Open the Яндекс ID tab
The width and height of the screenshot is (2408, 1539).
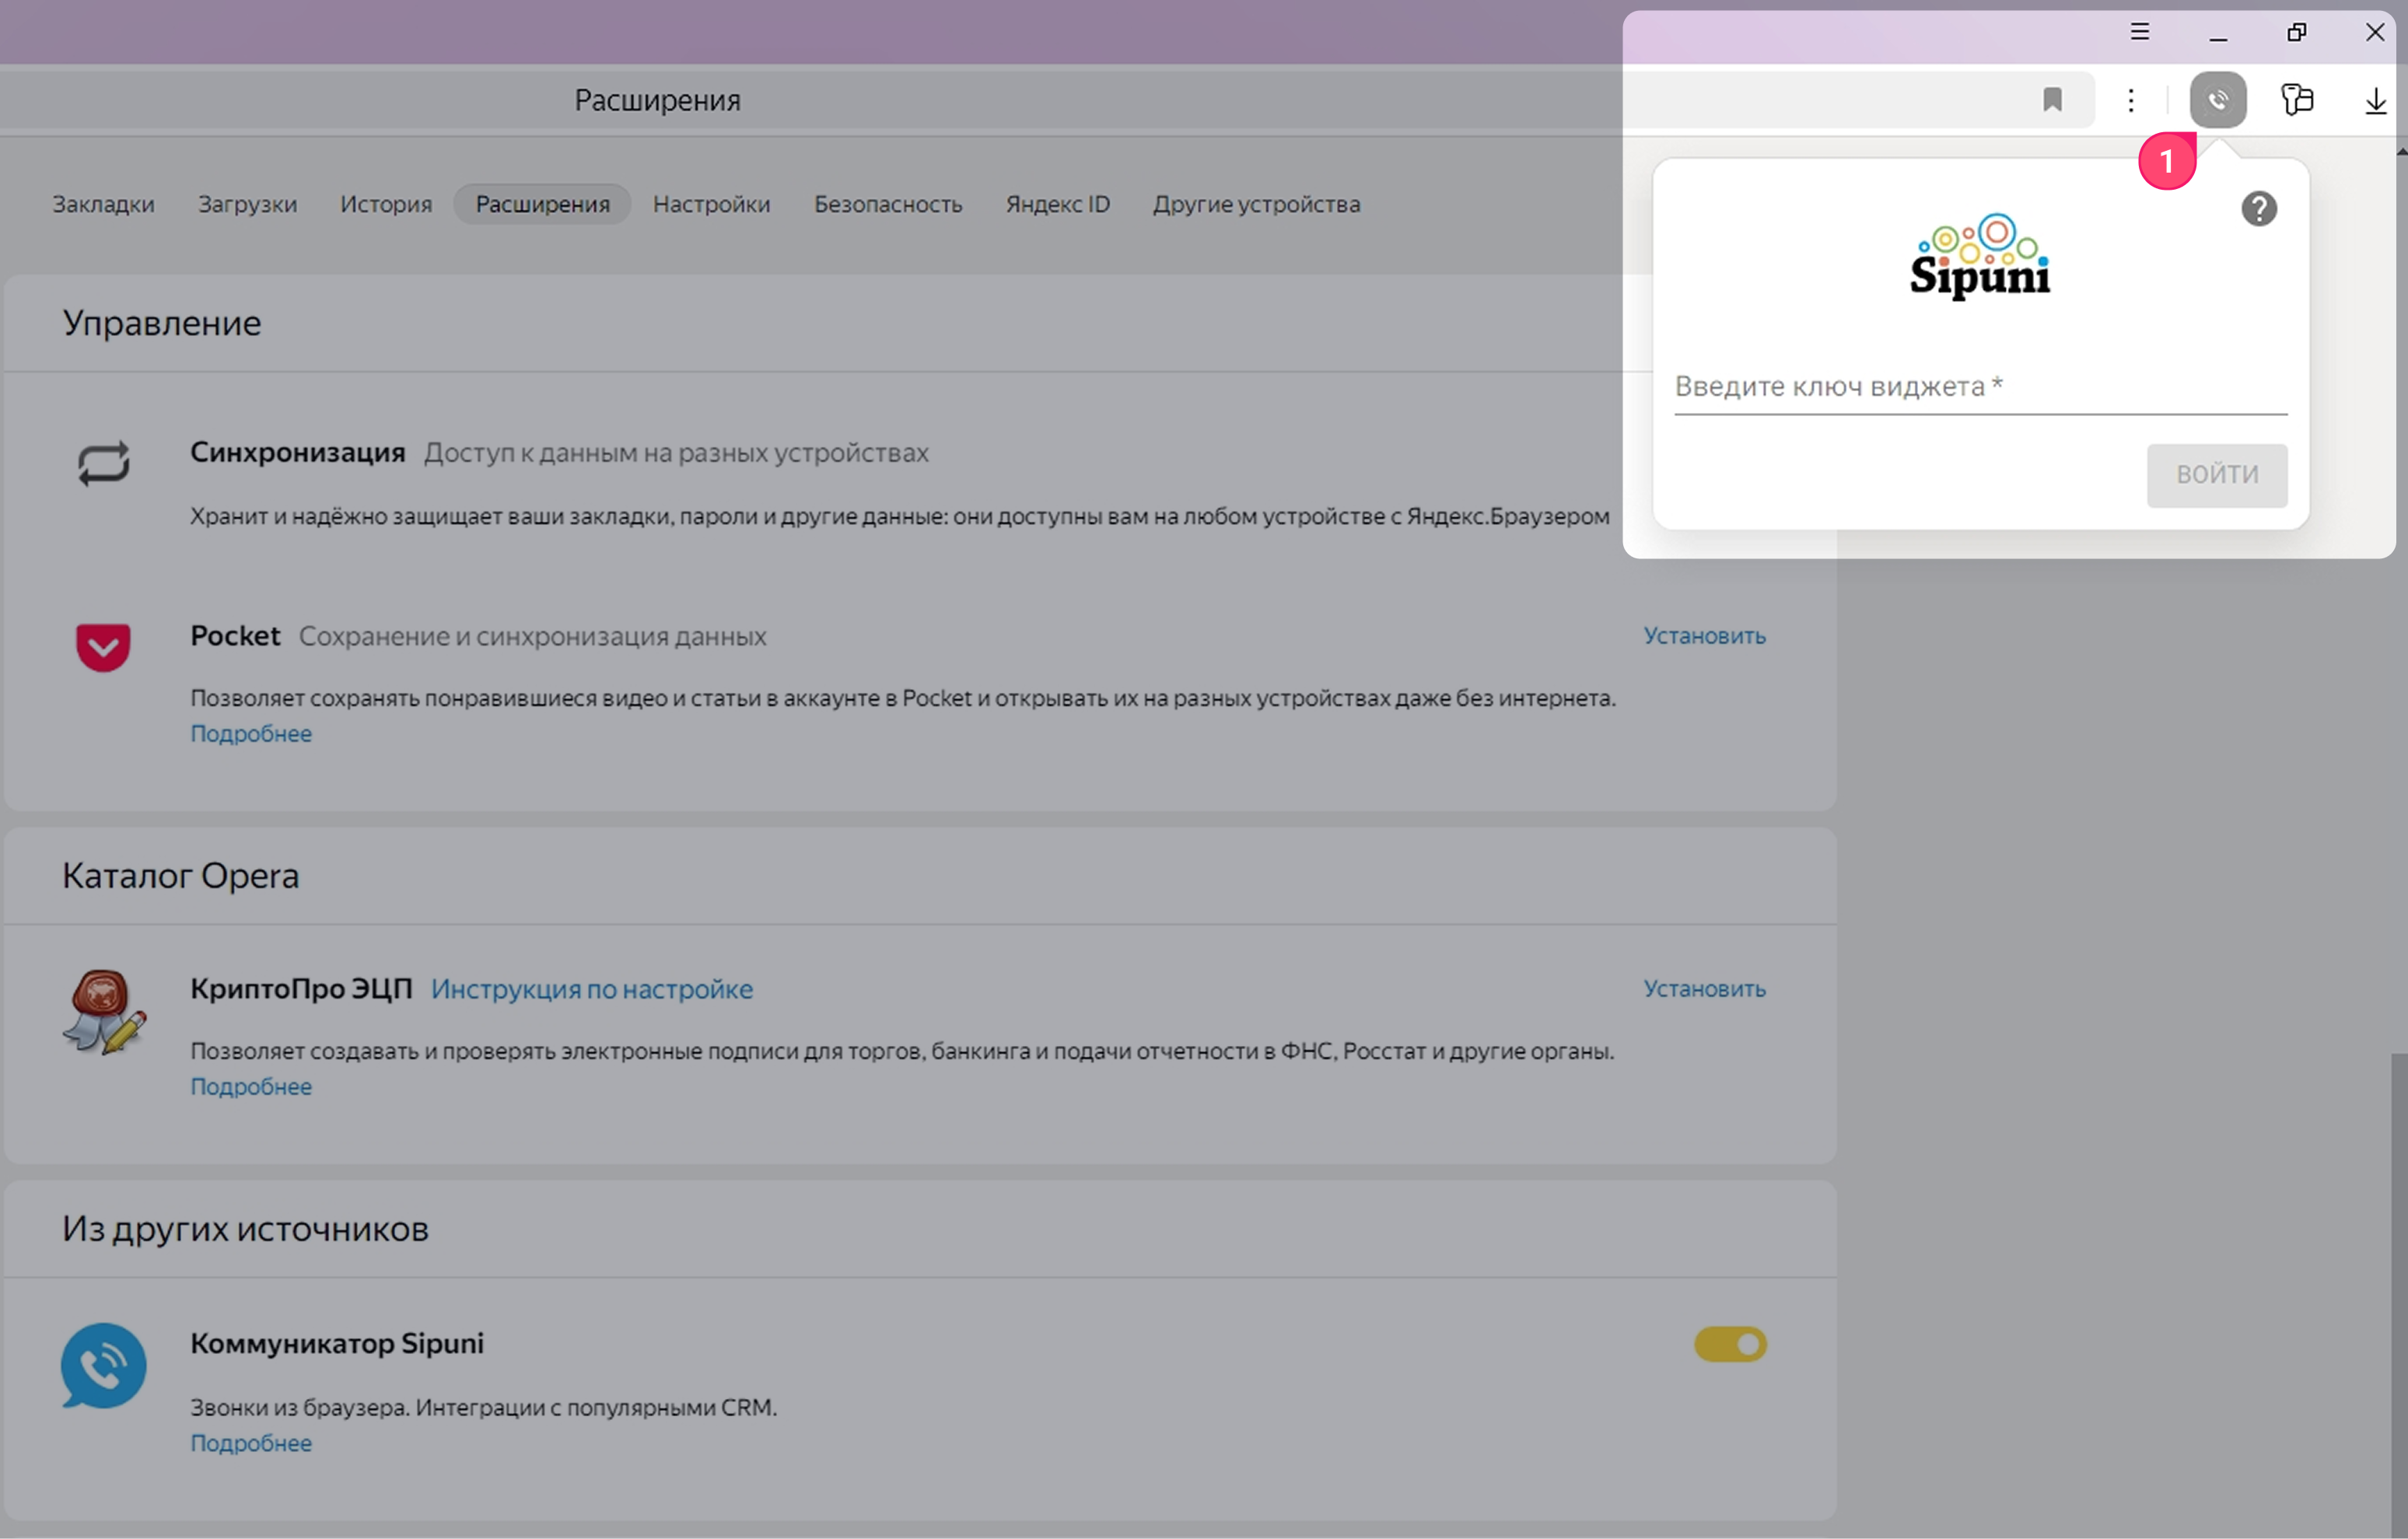point(1058,204)
